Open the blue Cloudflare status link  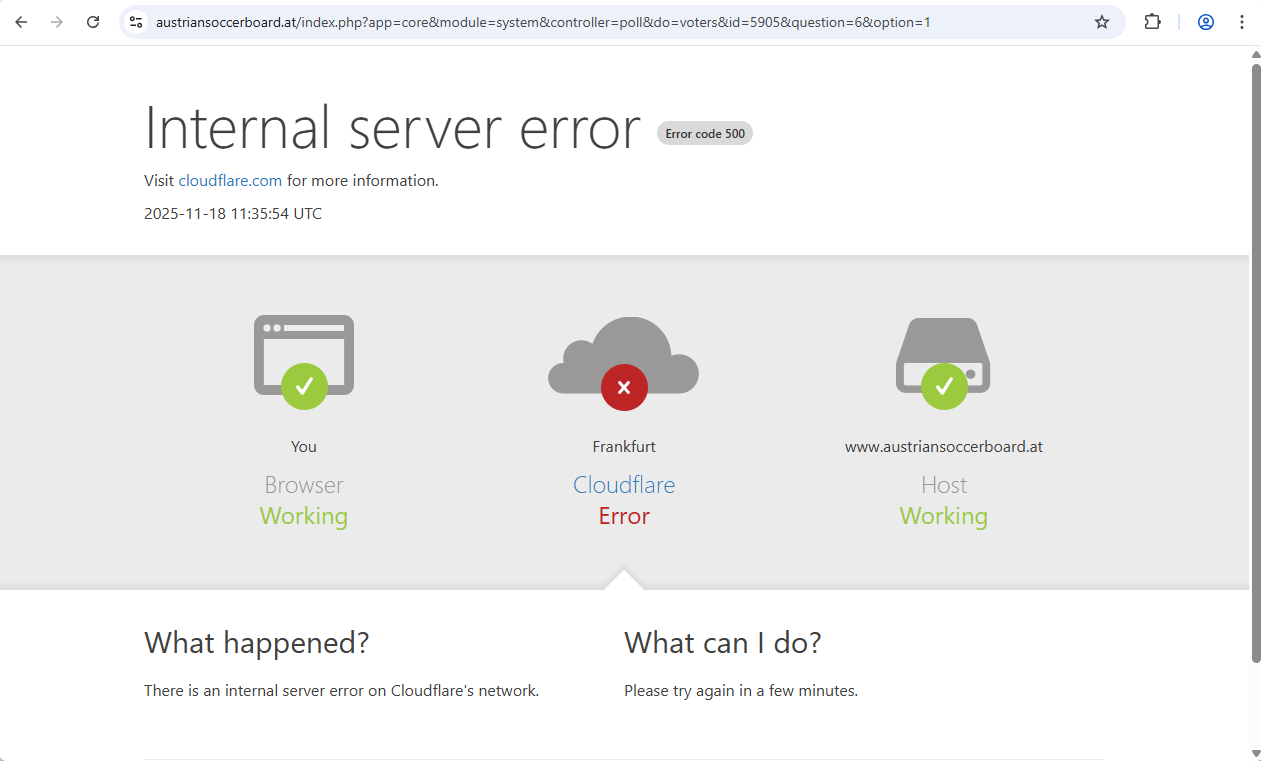tap(624, 485)
